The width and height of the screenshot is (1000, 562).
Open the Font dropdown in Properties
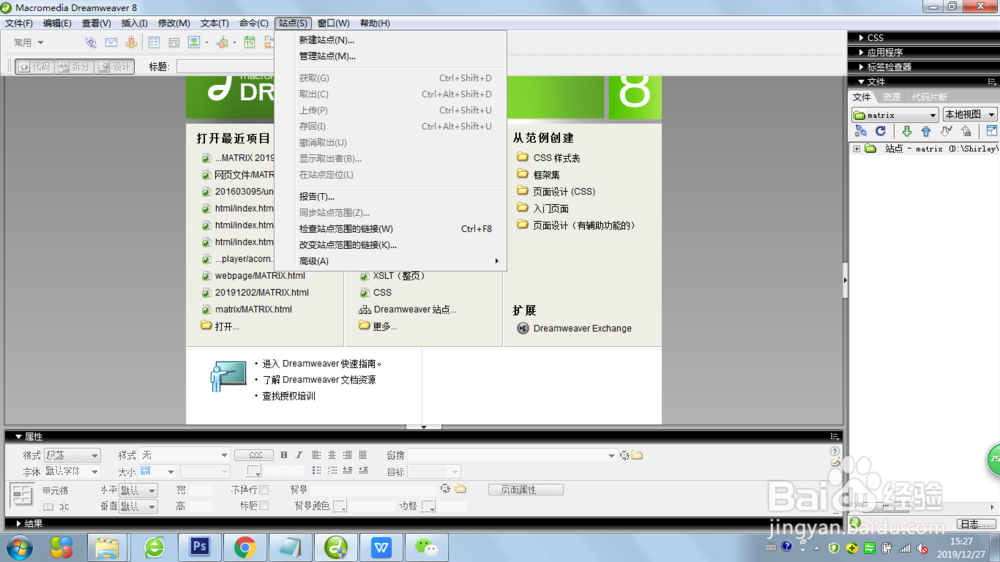pos(72,471)
